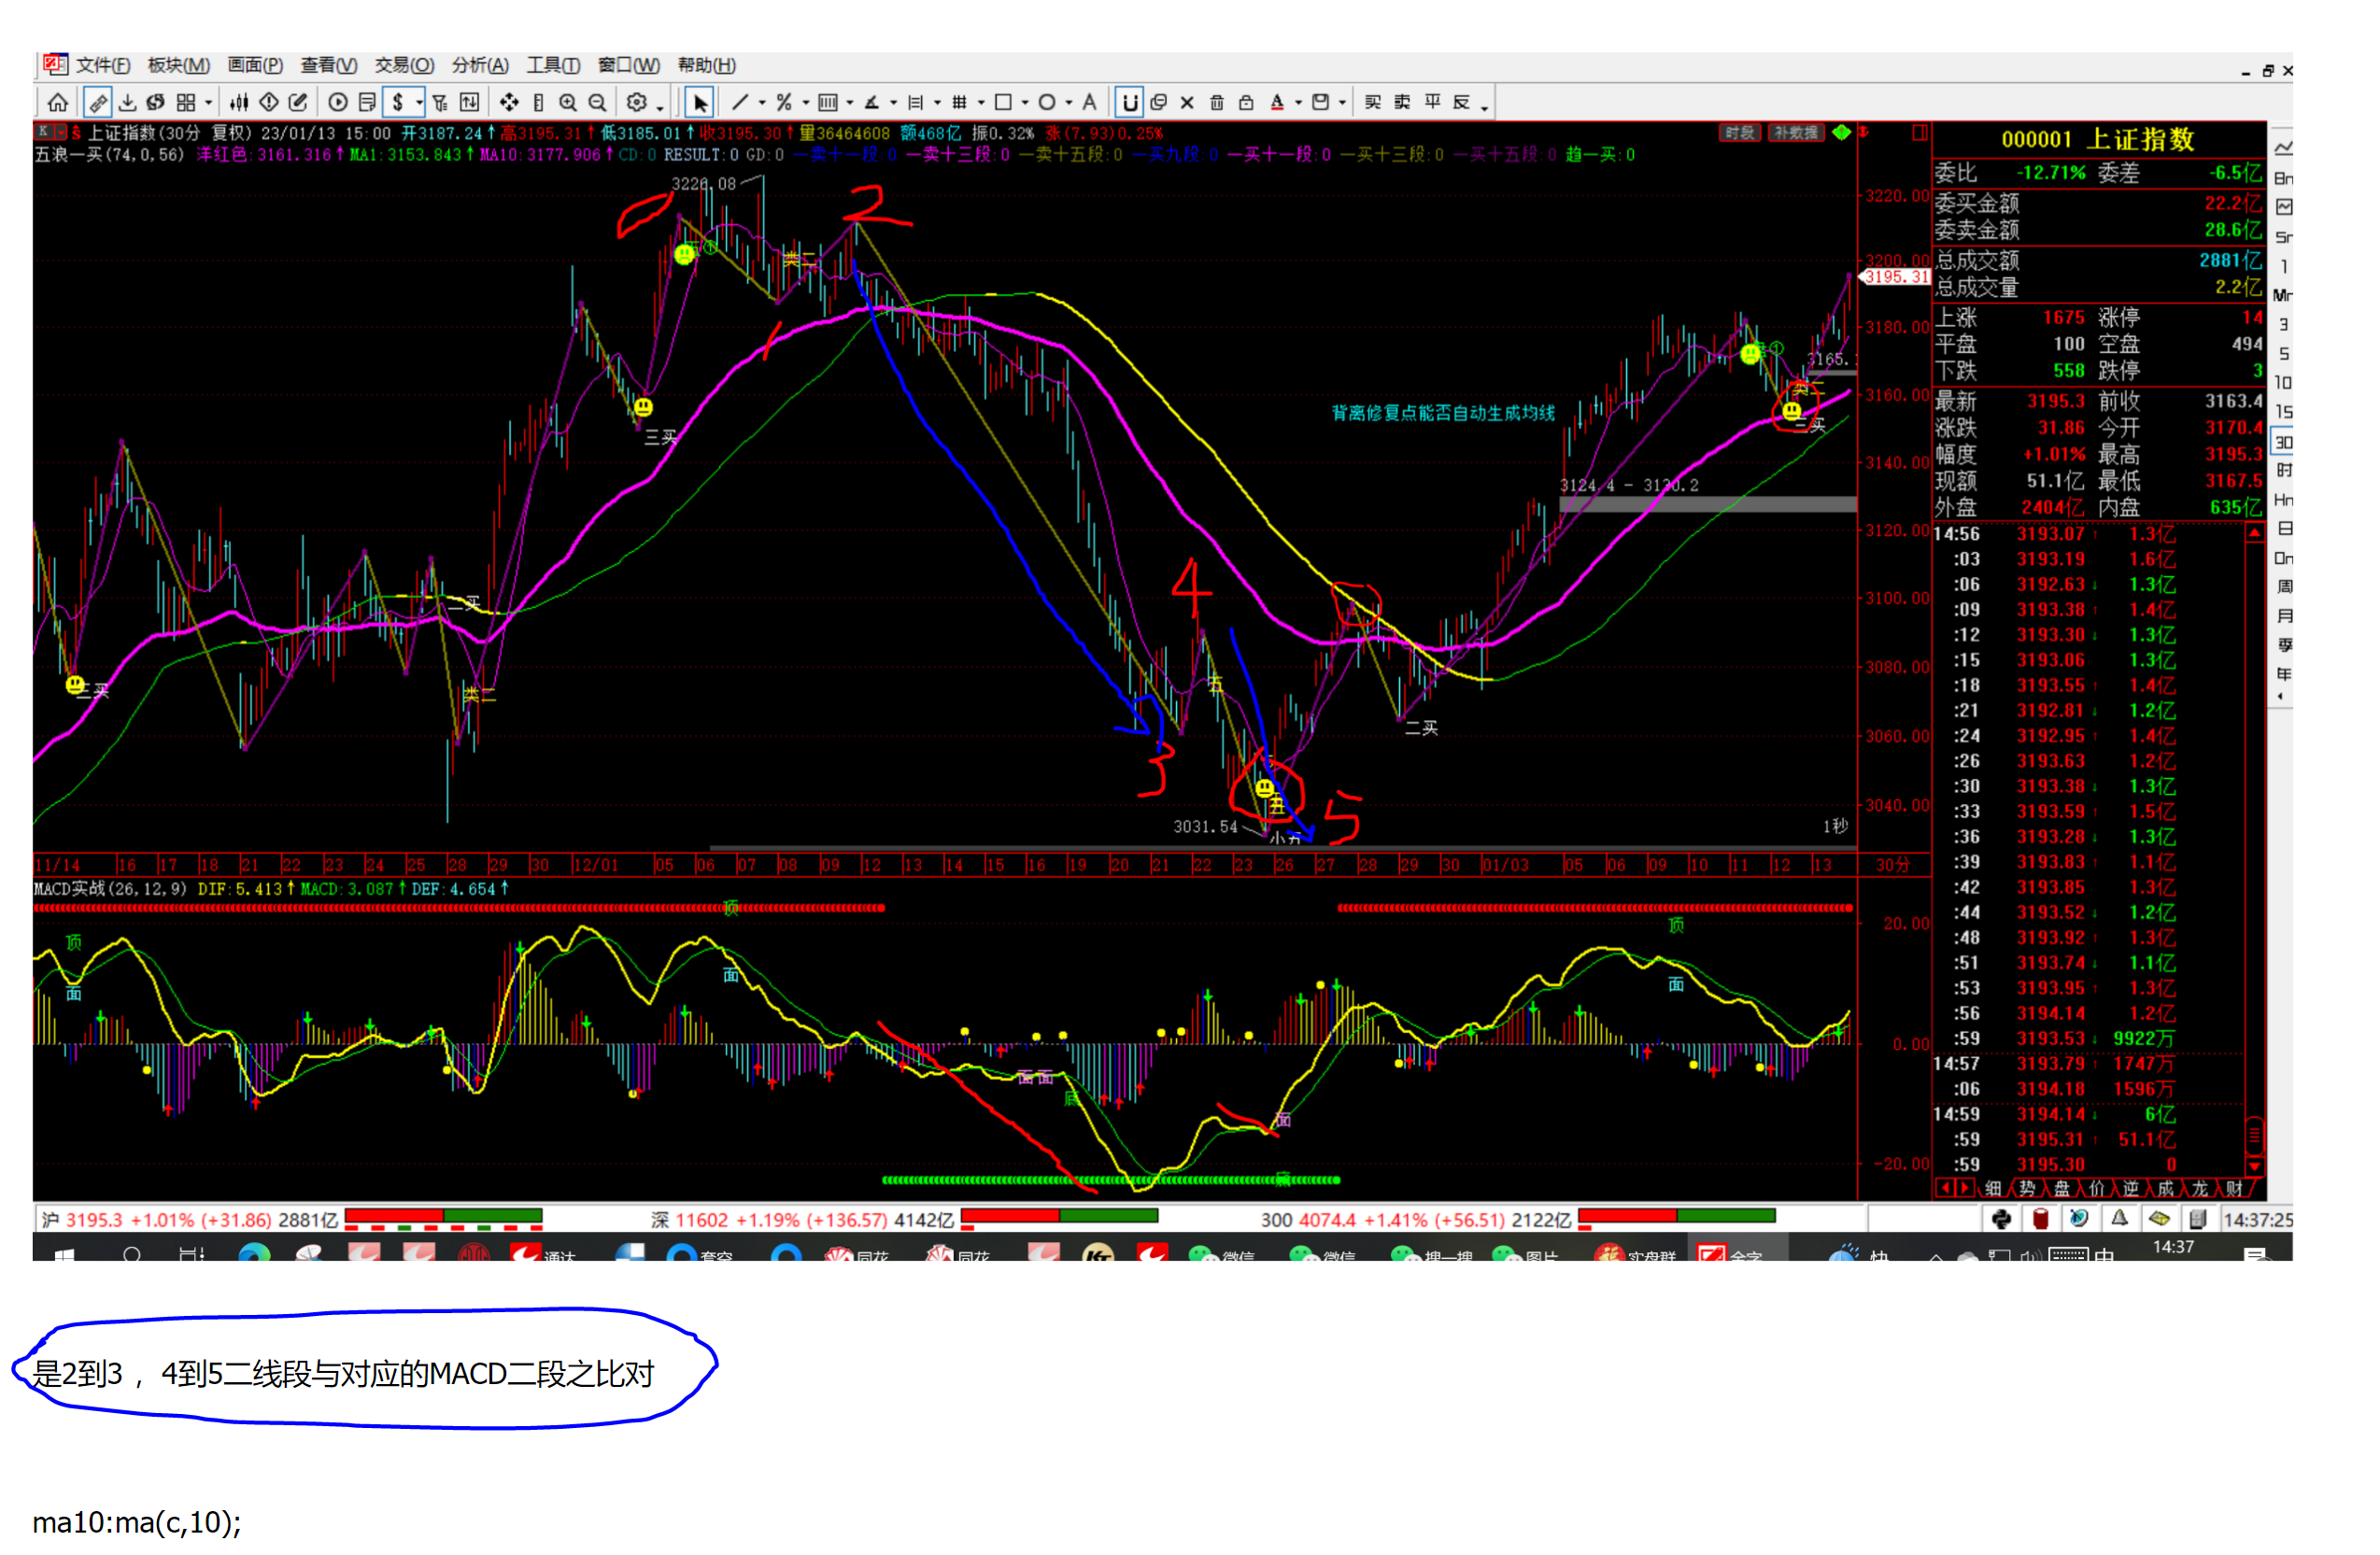Select the rectangle drawing tool

click(1003, 102)
